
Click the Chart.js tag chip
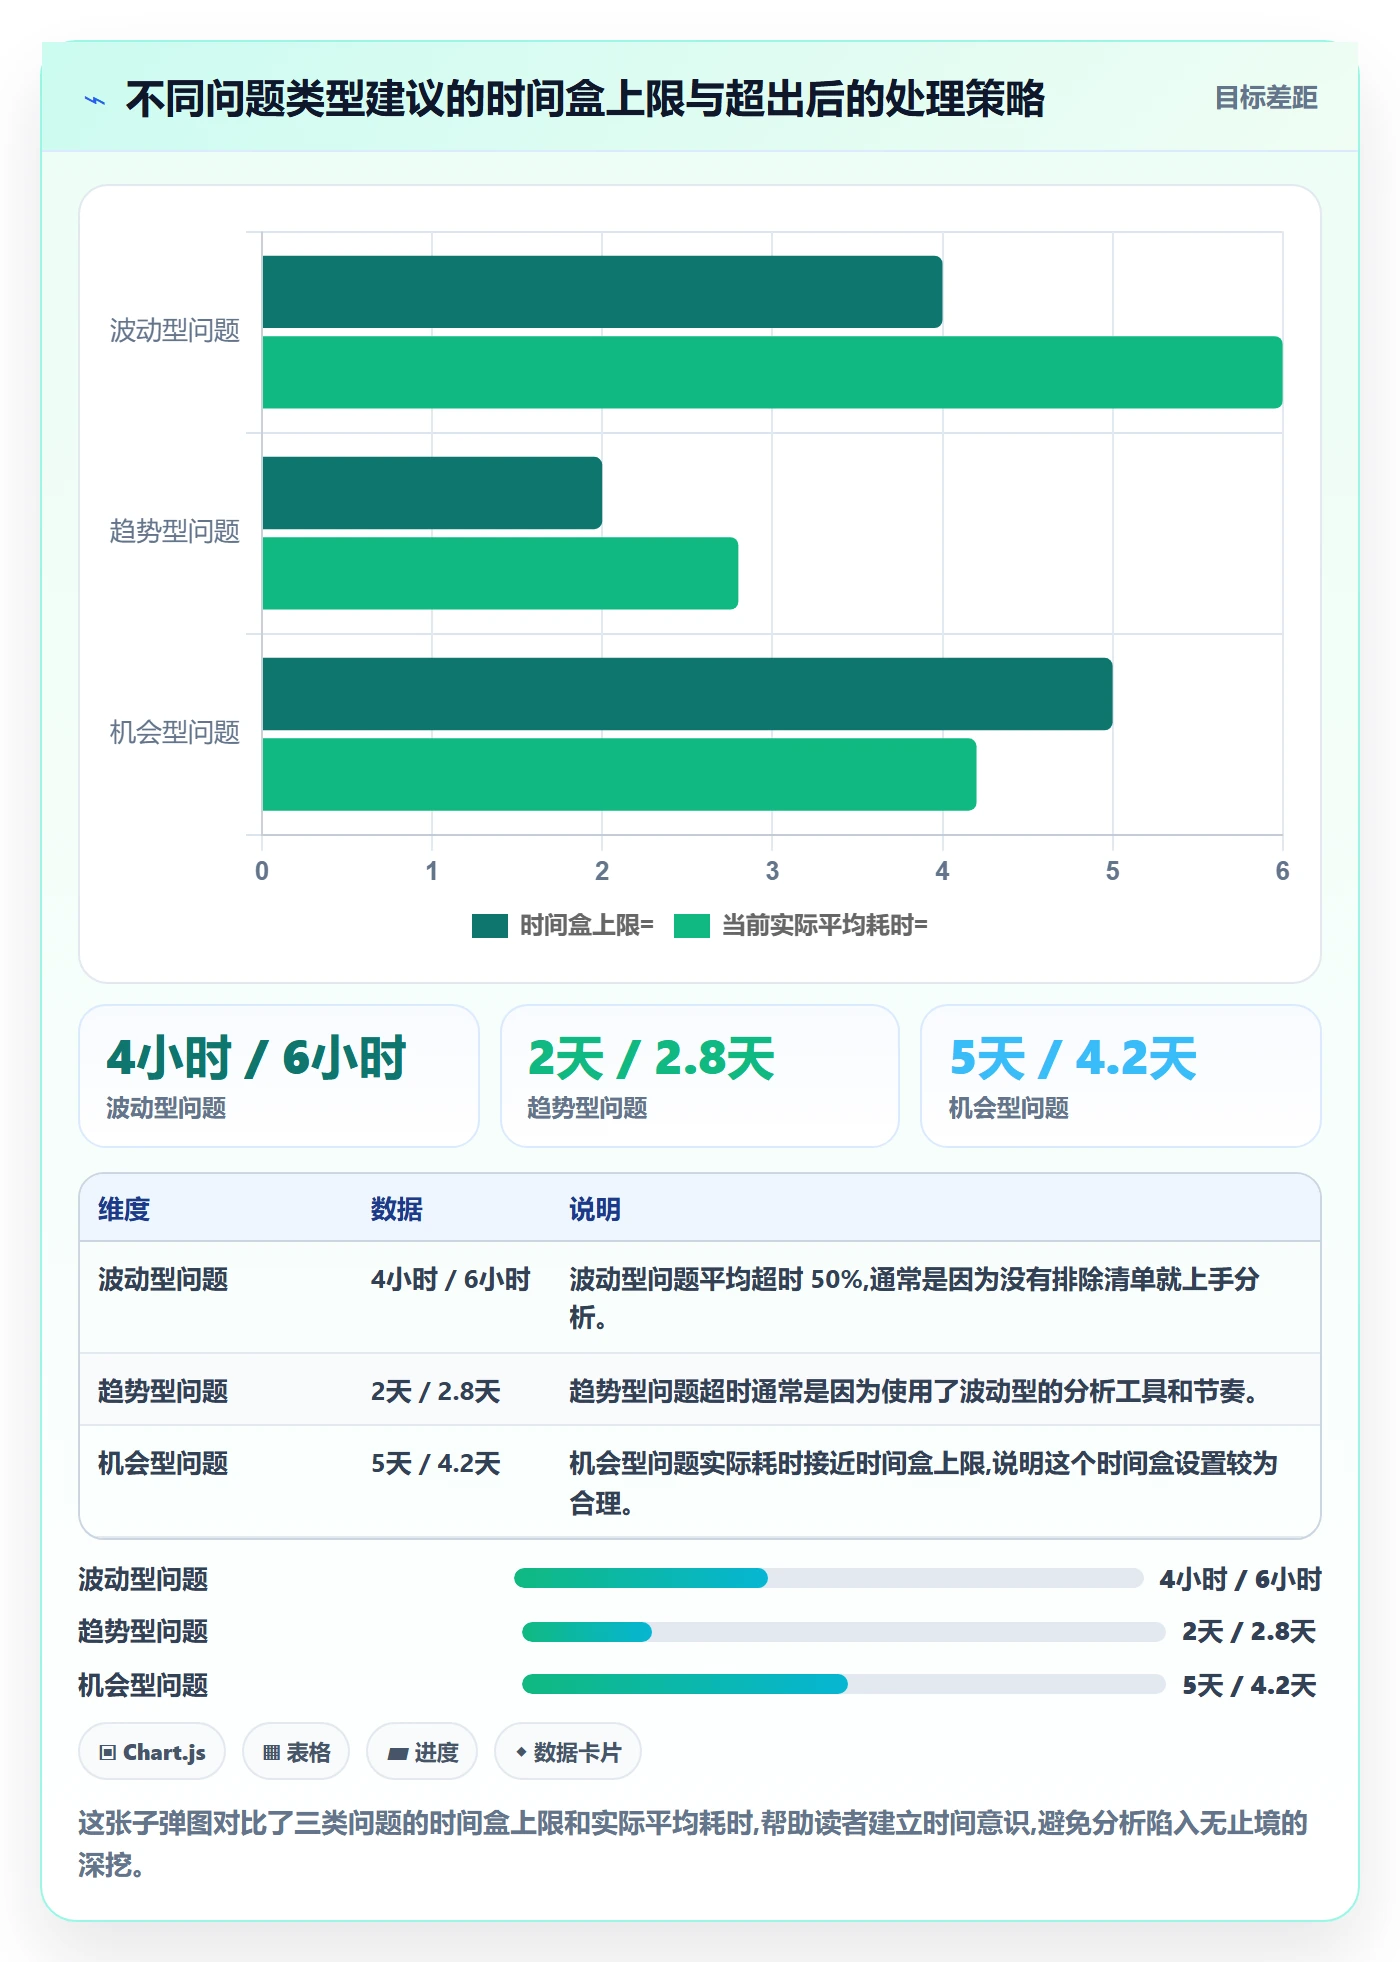tap(152, 1752)
